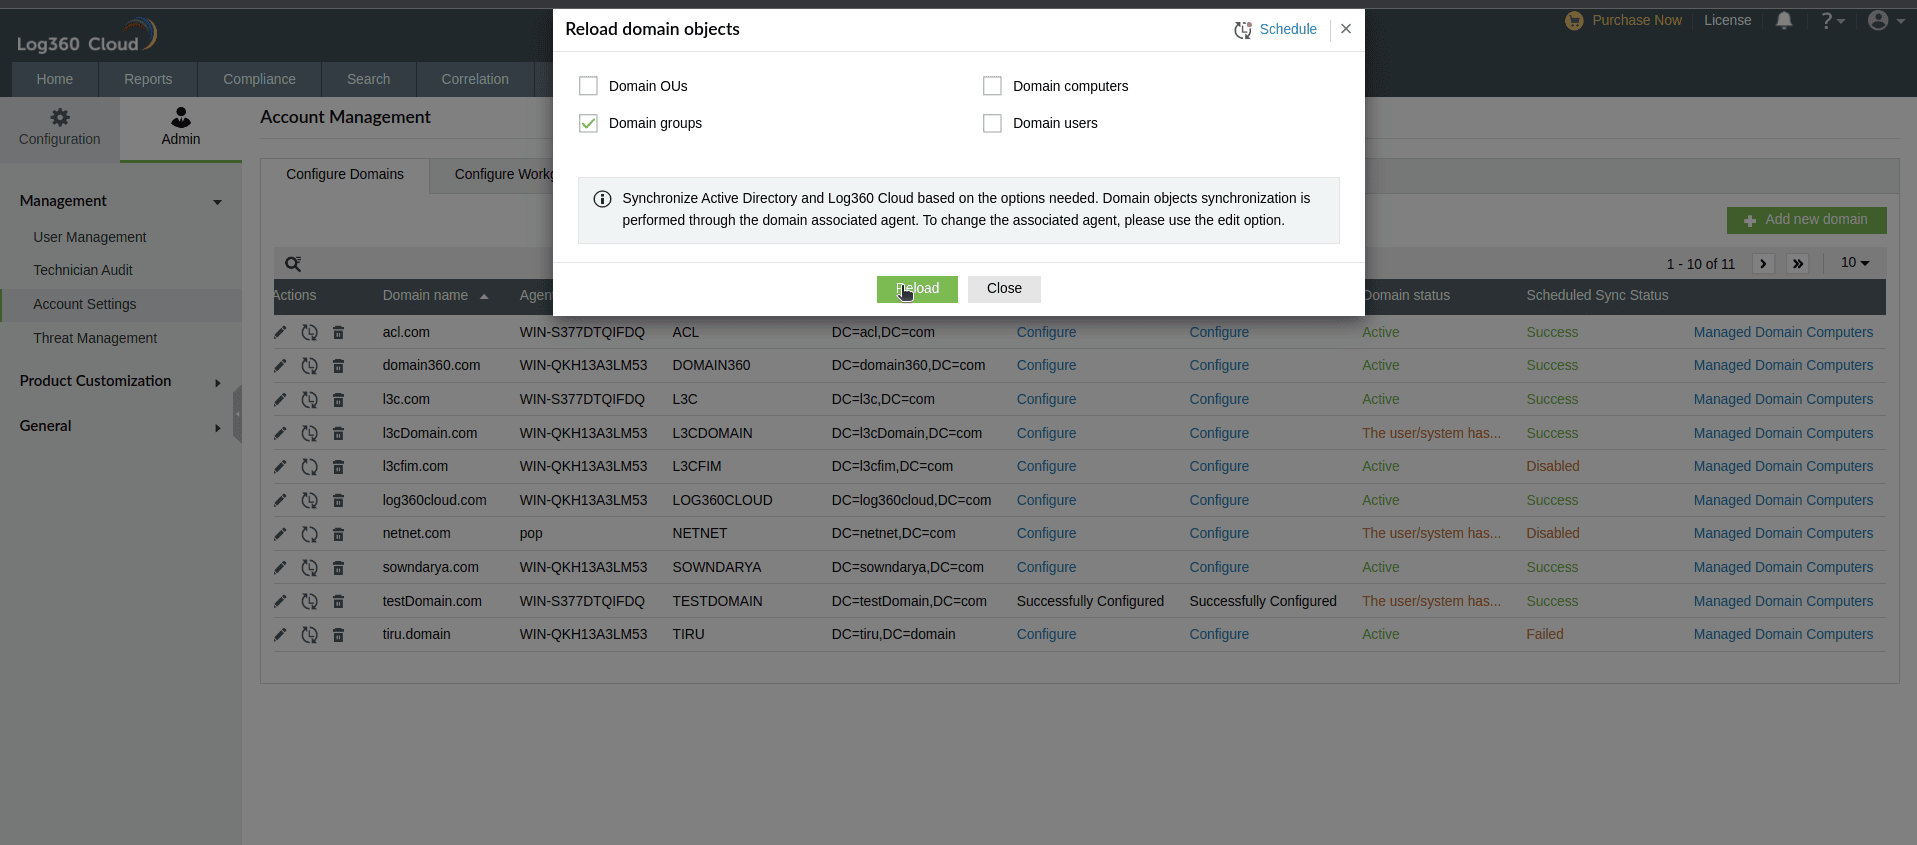Image resolution: width=1917 pixels, height=845 pixels.
Task: Close the Reload domain objects dialog via X
Action: coord(1346,29)
